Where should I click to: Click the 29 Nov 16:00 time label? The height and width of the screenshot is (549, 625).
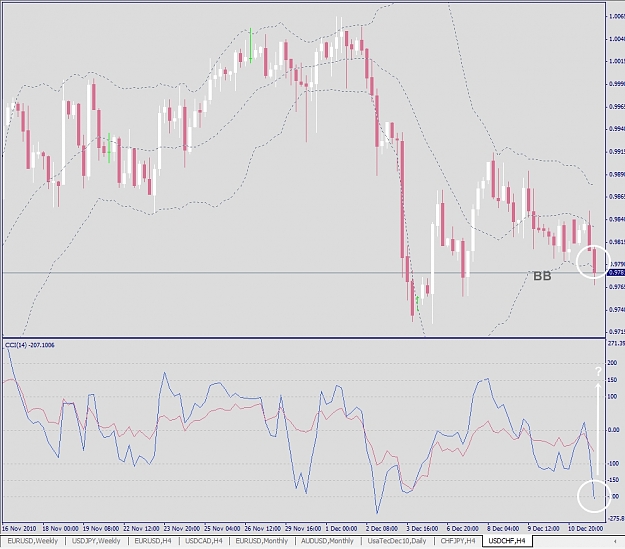(x=303, y=528)
